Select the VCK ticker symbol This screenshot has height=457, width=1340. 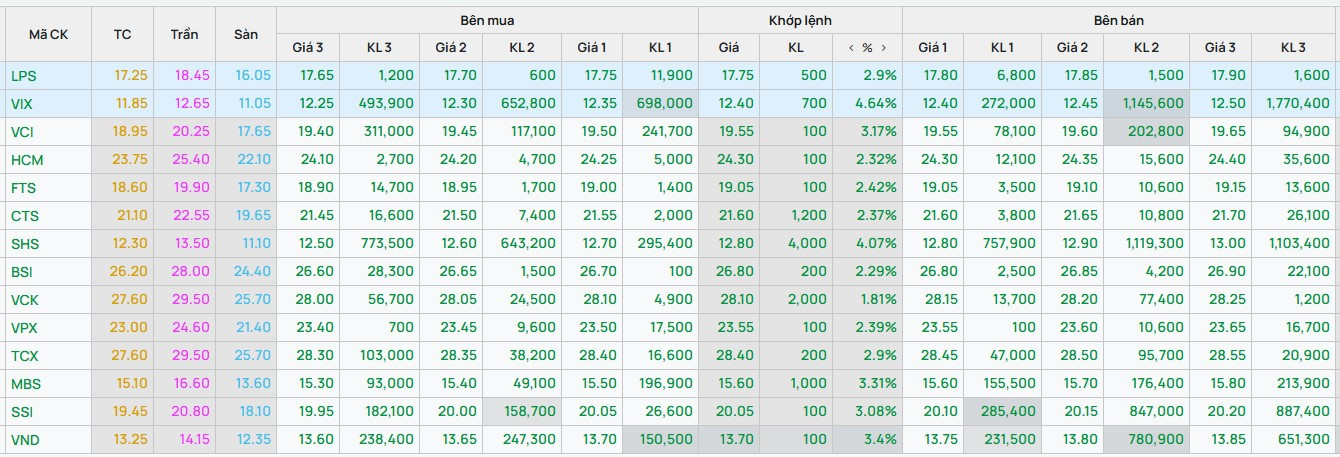25,300
